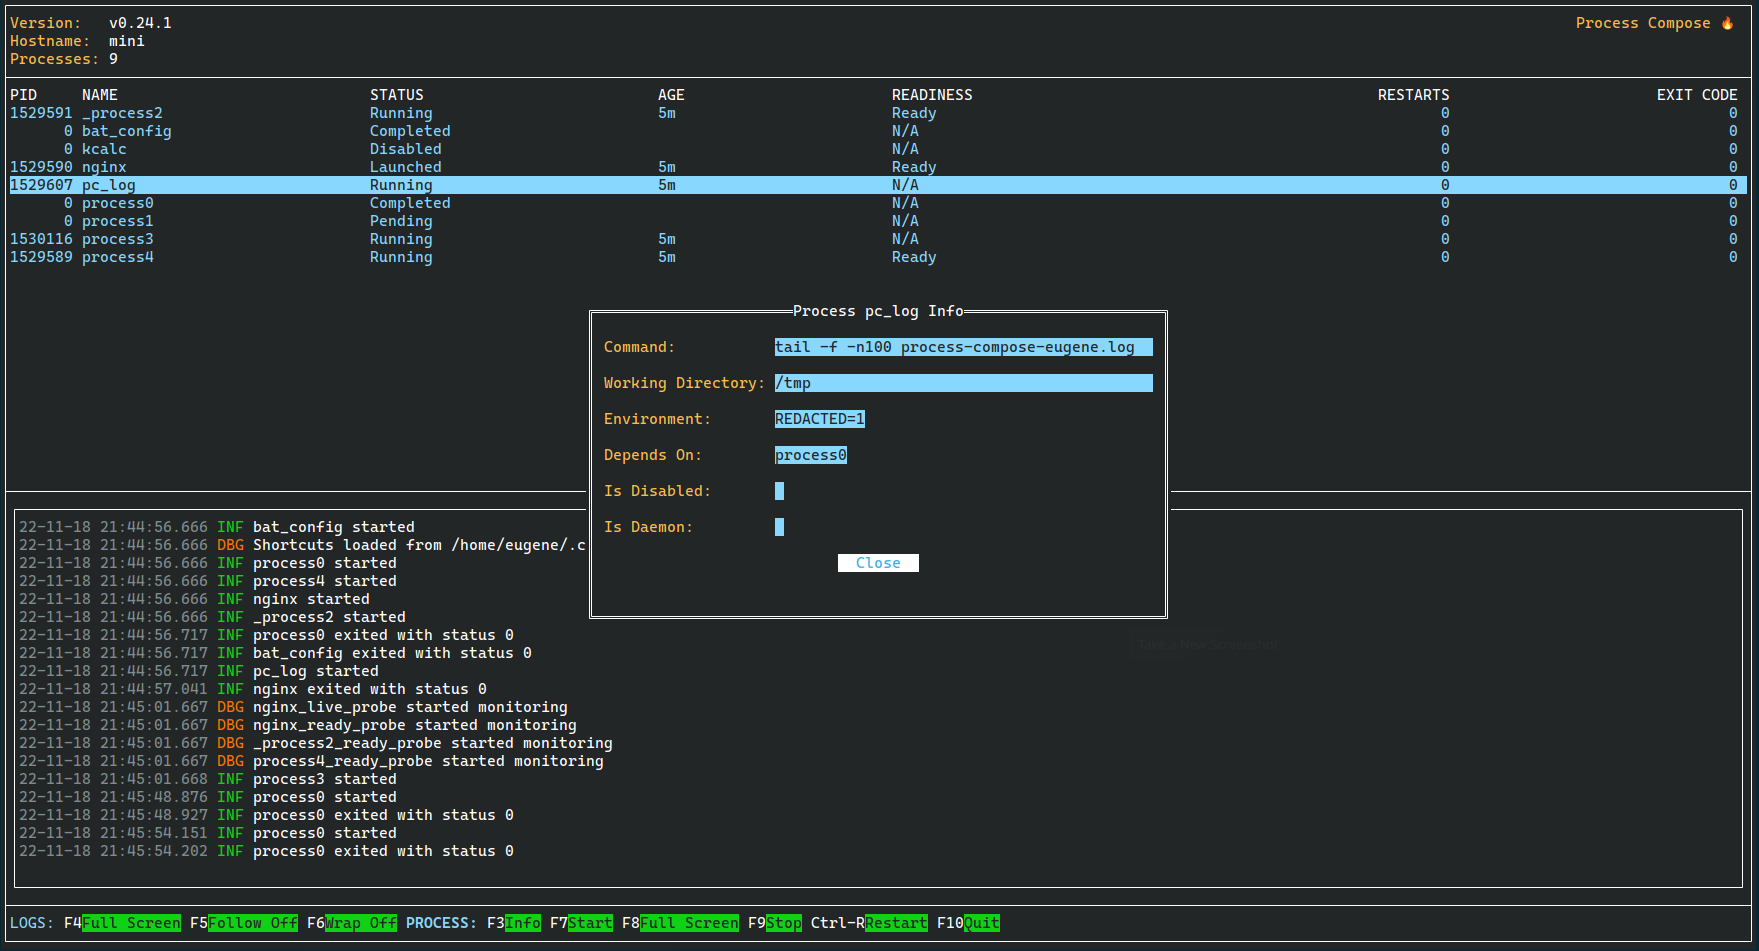The image size is (1759, 951).
Task: Click PID 1529591
Action: tap(41, 113)
